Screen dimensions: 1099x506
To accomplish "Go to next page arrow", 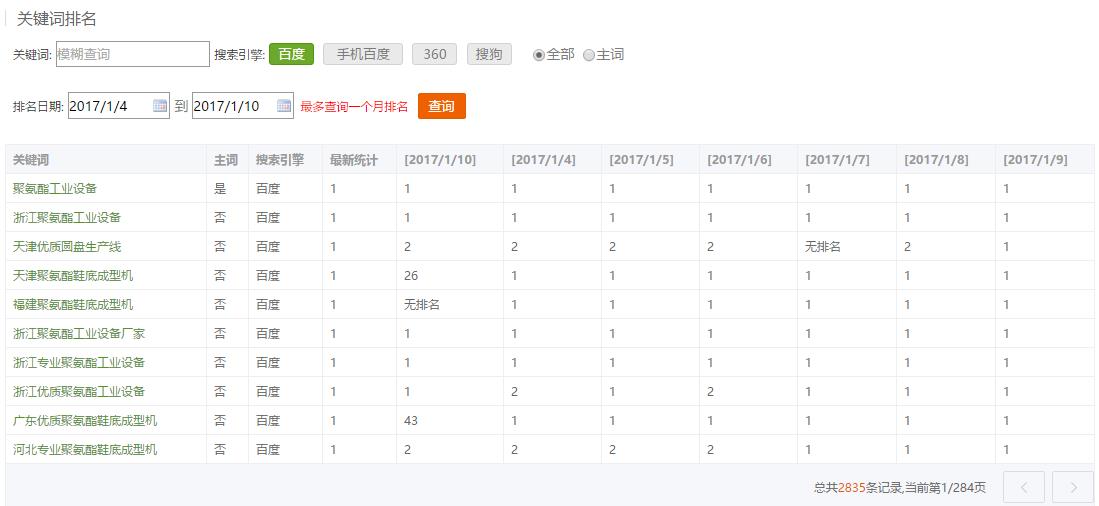I will tap(1075, 487).
